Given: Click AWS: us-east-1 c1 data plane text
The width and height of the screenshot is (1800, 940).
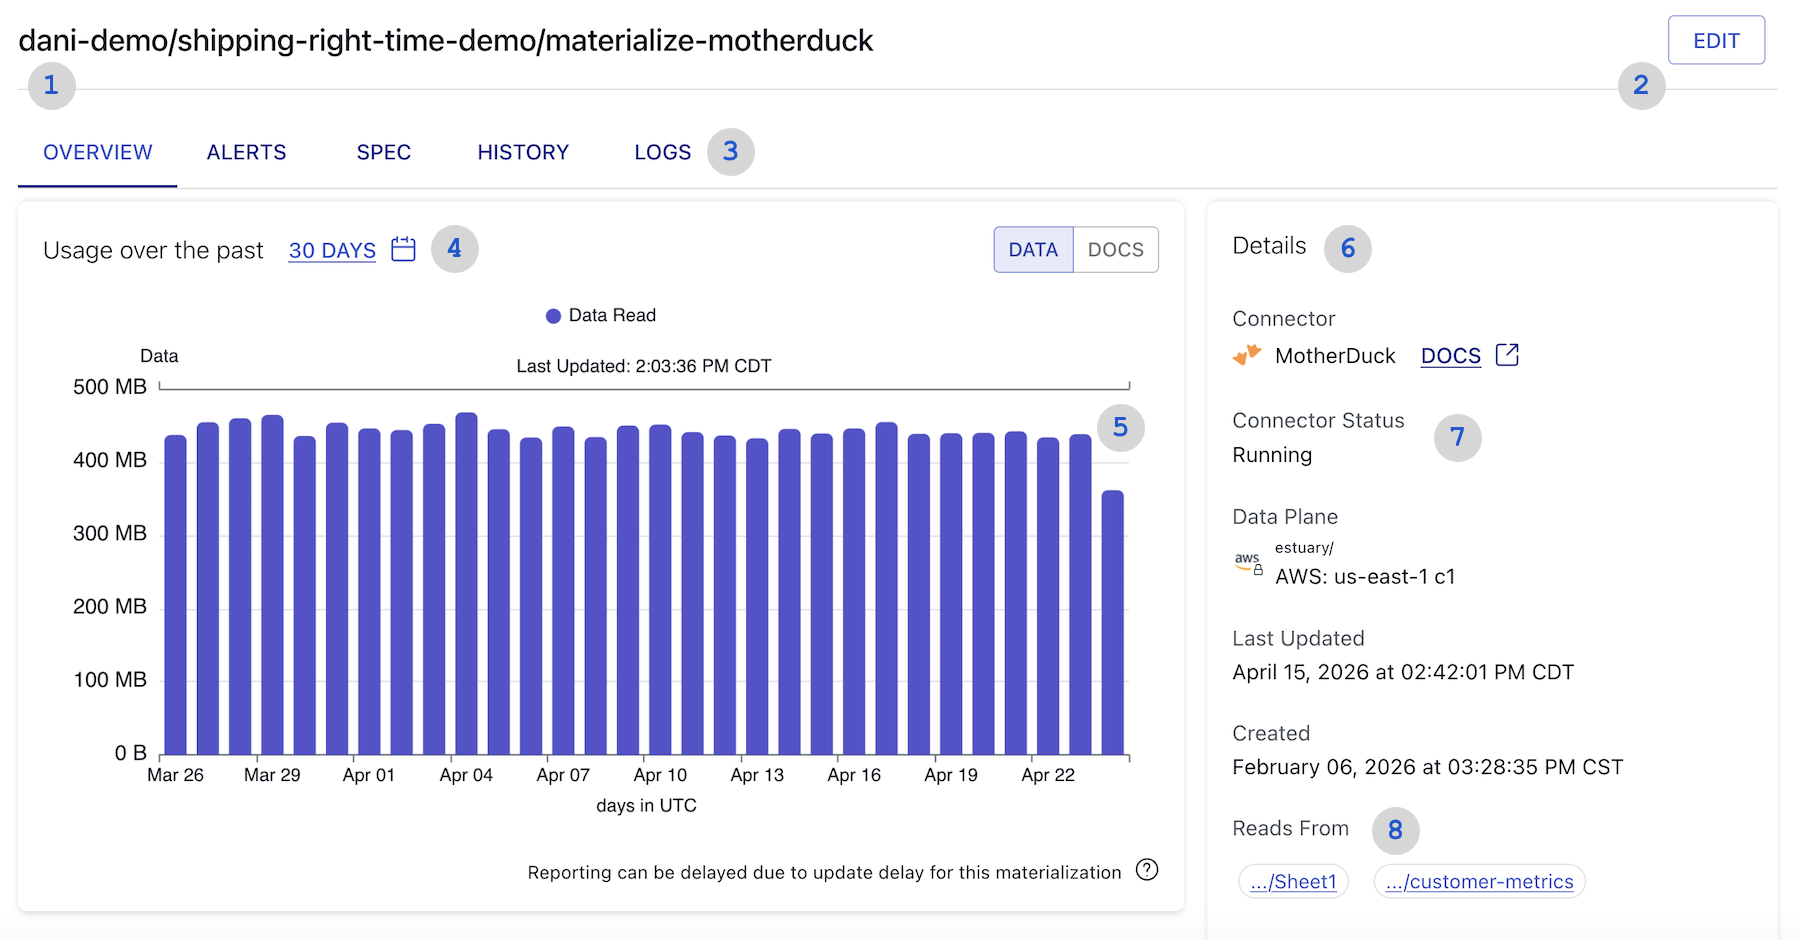Looking at the screenshot, I should coord(1365,577).
